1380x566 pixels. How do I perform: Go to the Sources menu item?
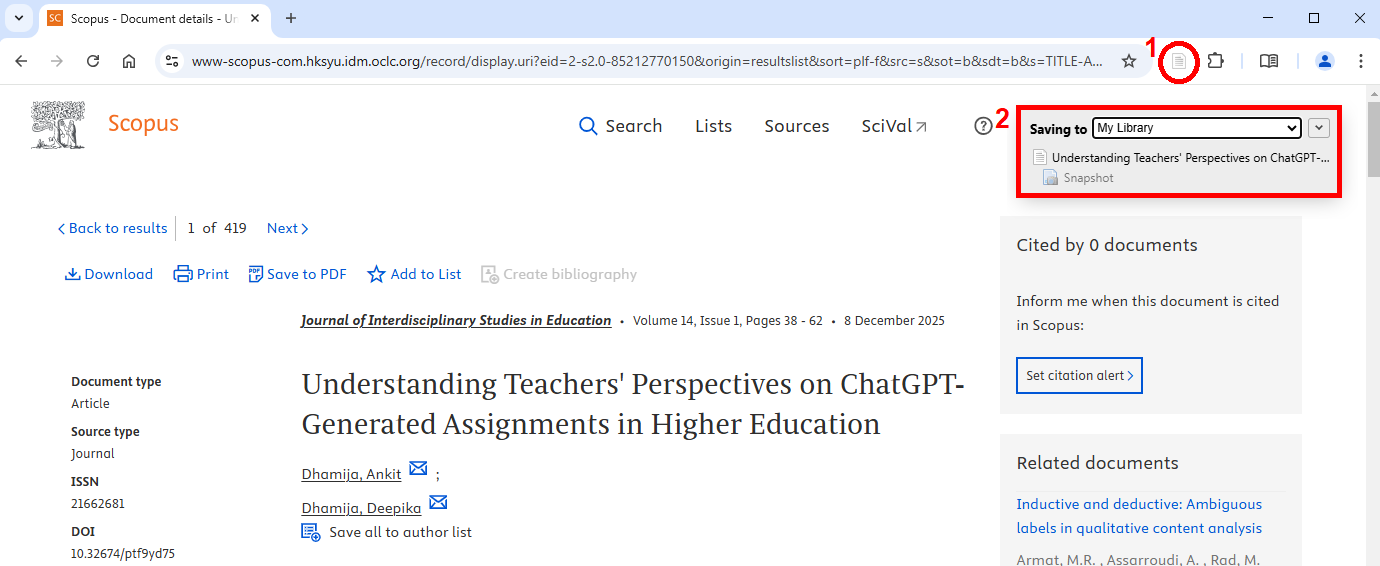pos(796,126)
